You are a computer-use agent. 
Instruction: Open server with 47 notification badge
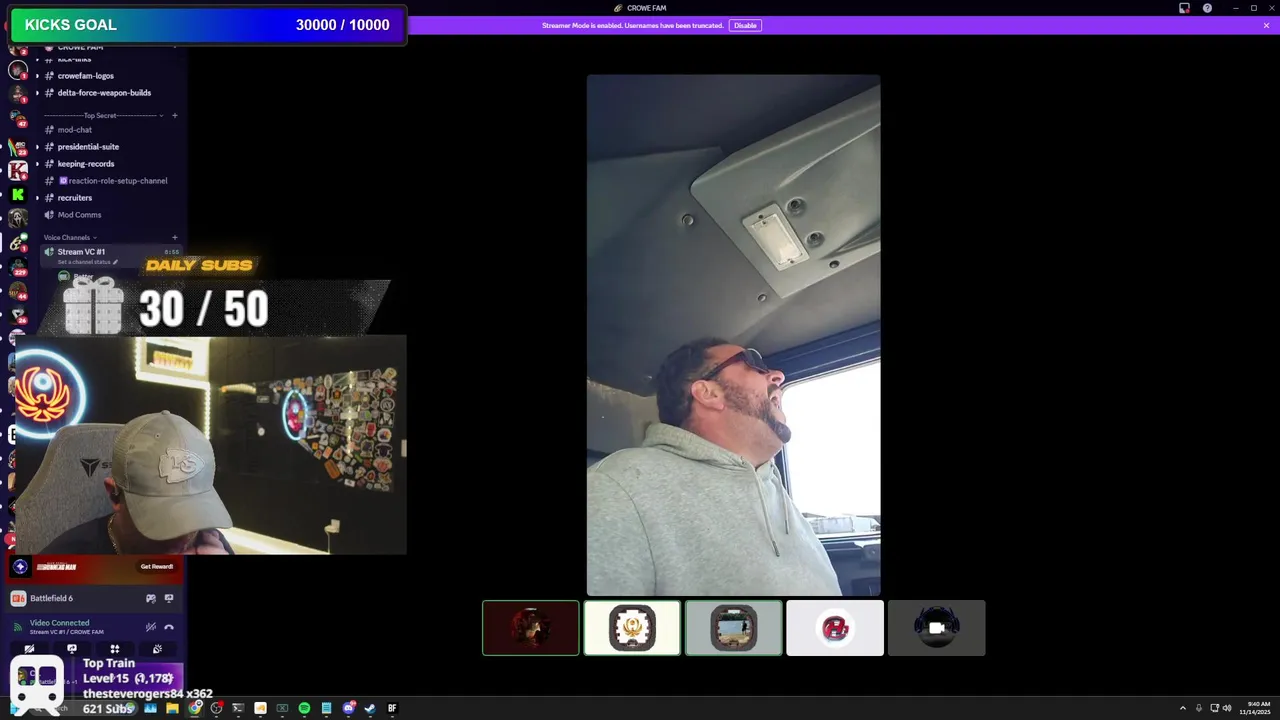click(x=18, y=118)
